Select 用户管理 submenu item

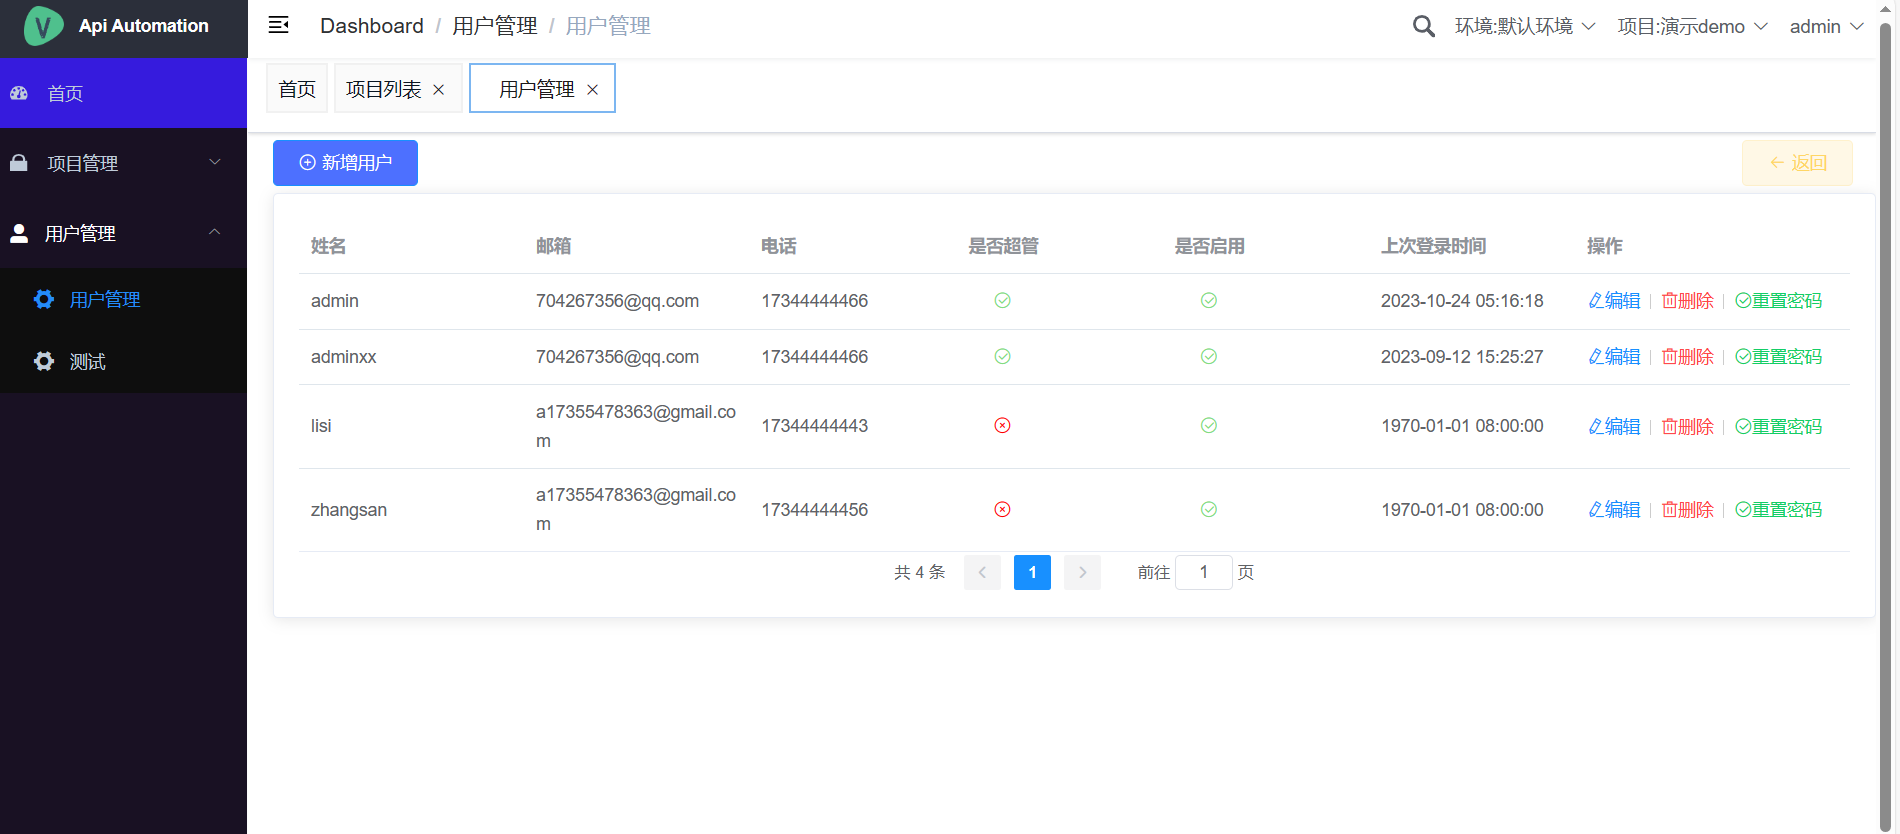click(x=123, y=299)
